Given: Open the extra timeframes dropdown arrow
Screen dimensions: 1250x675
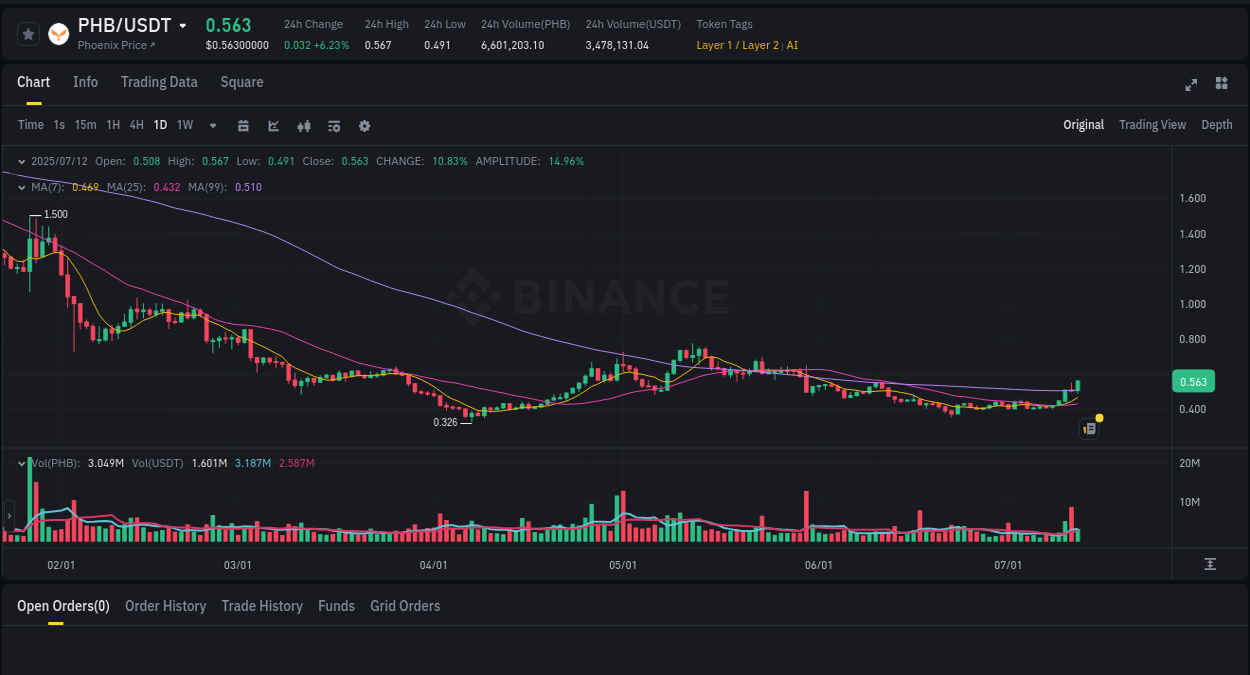Looking at the screenshot, I should coord(212,125).
